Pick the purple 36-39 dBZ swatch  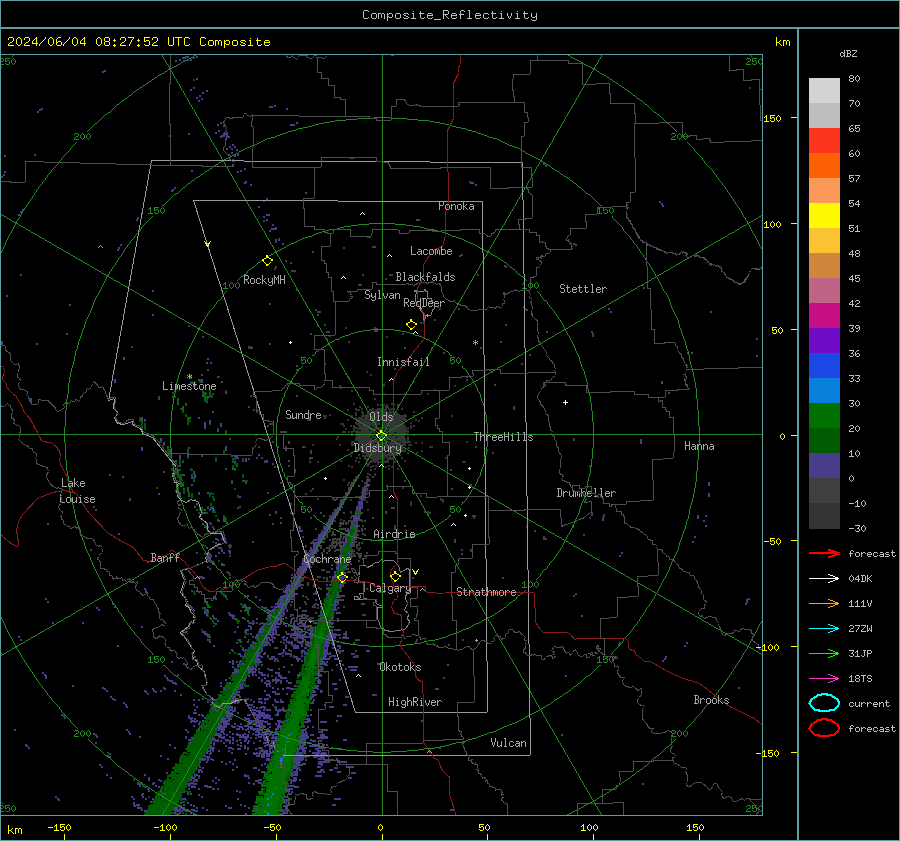tap(824, 341)
